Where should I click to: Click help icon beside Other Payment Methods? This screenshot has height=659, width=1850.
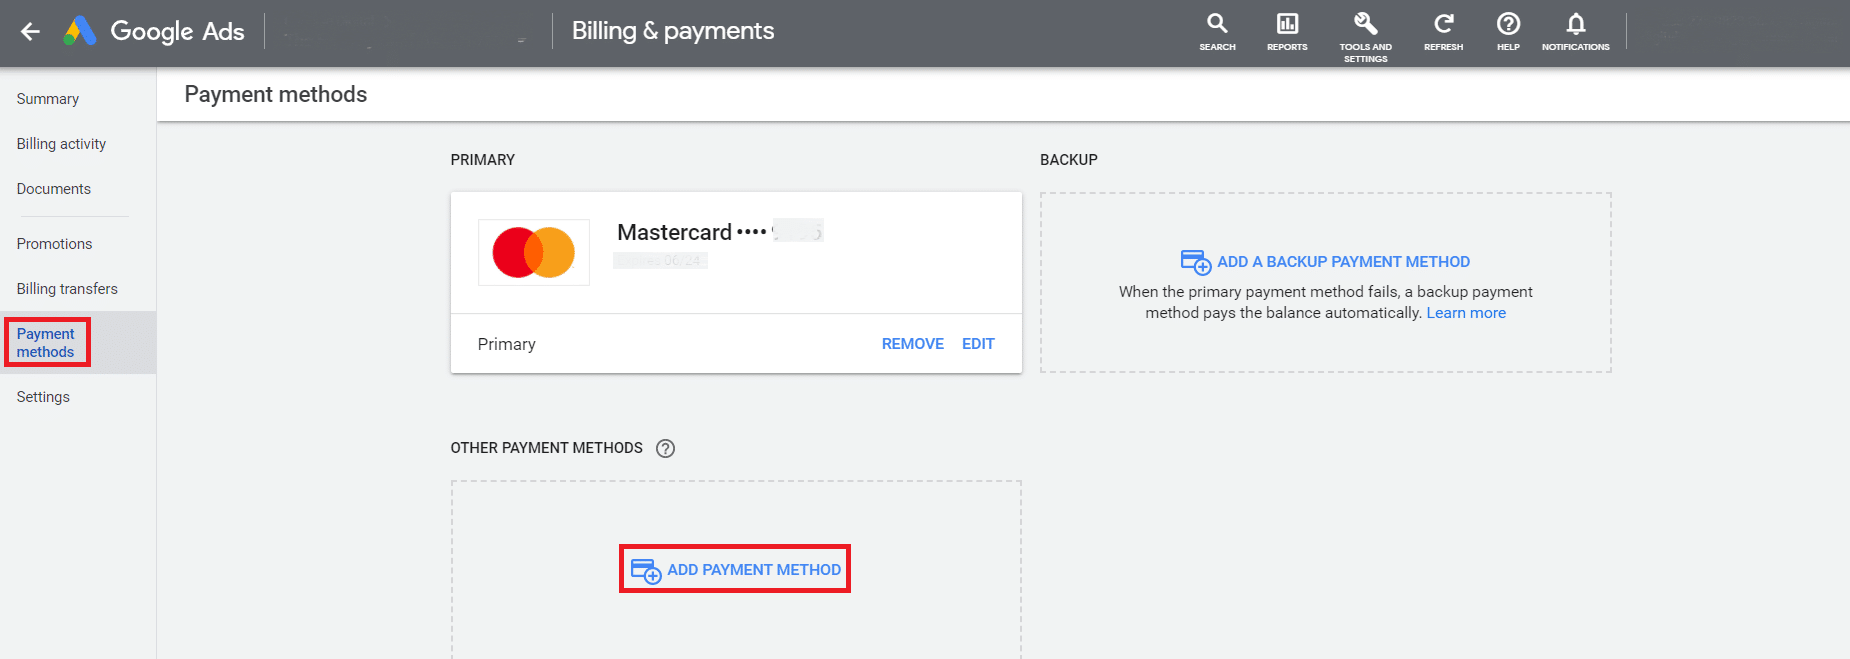[665, 449]
